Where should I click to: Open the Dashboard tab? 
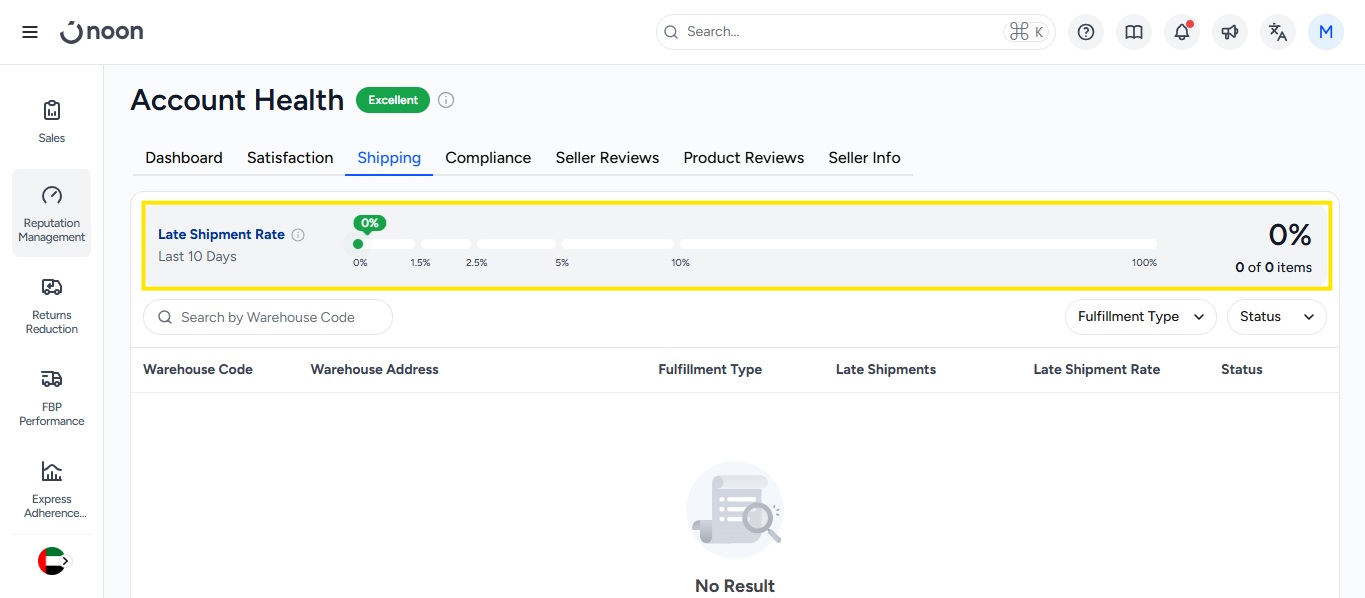click(x=184, y=158)
